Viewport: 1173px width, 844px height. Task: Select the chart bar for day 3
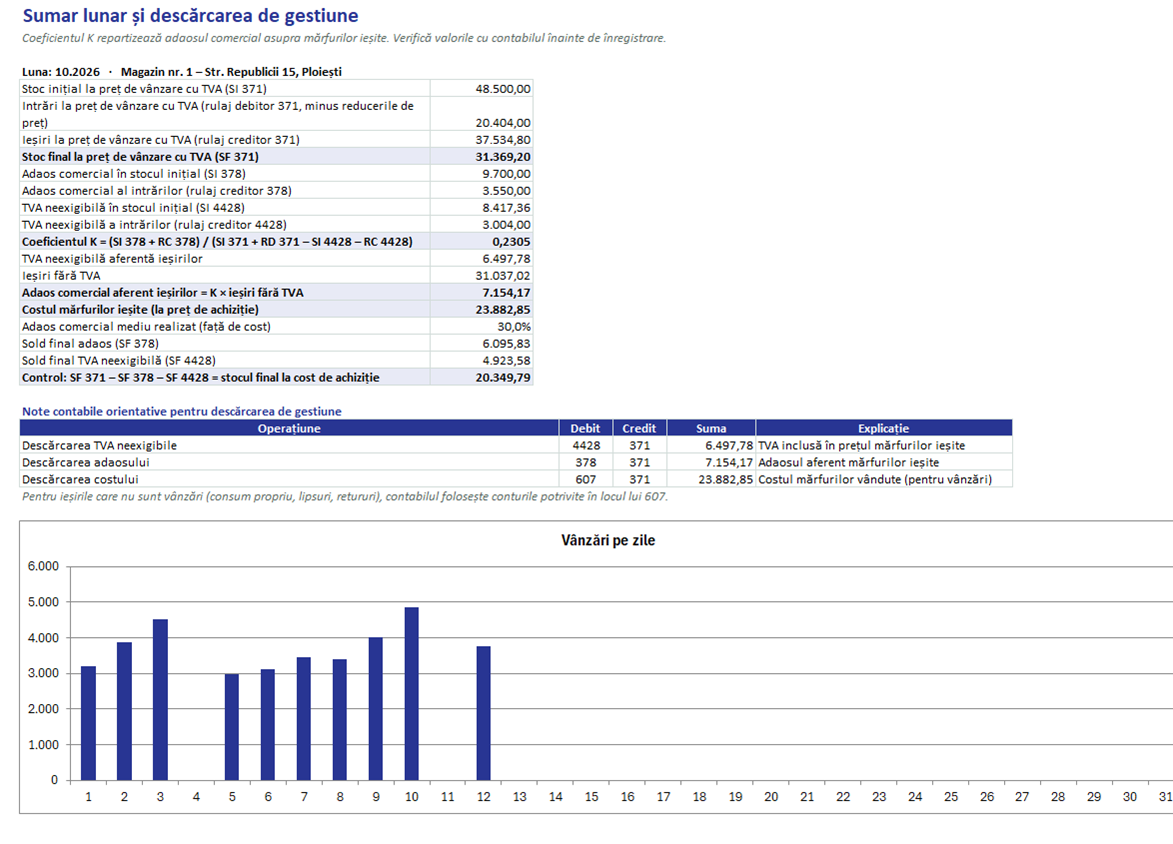coord(160,700)
